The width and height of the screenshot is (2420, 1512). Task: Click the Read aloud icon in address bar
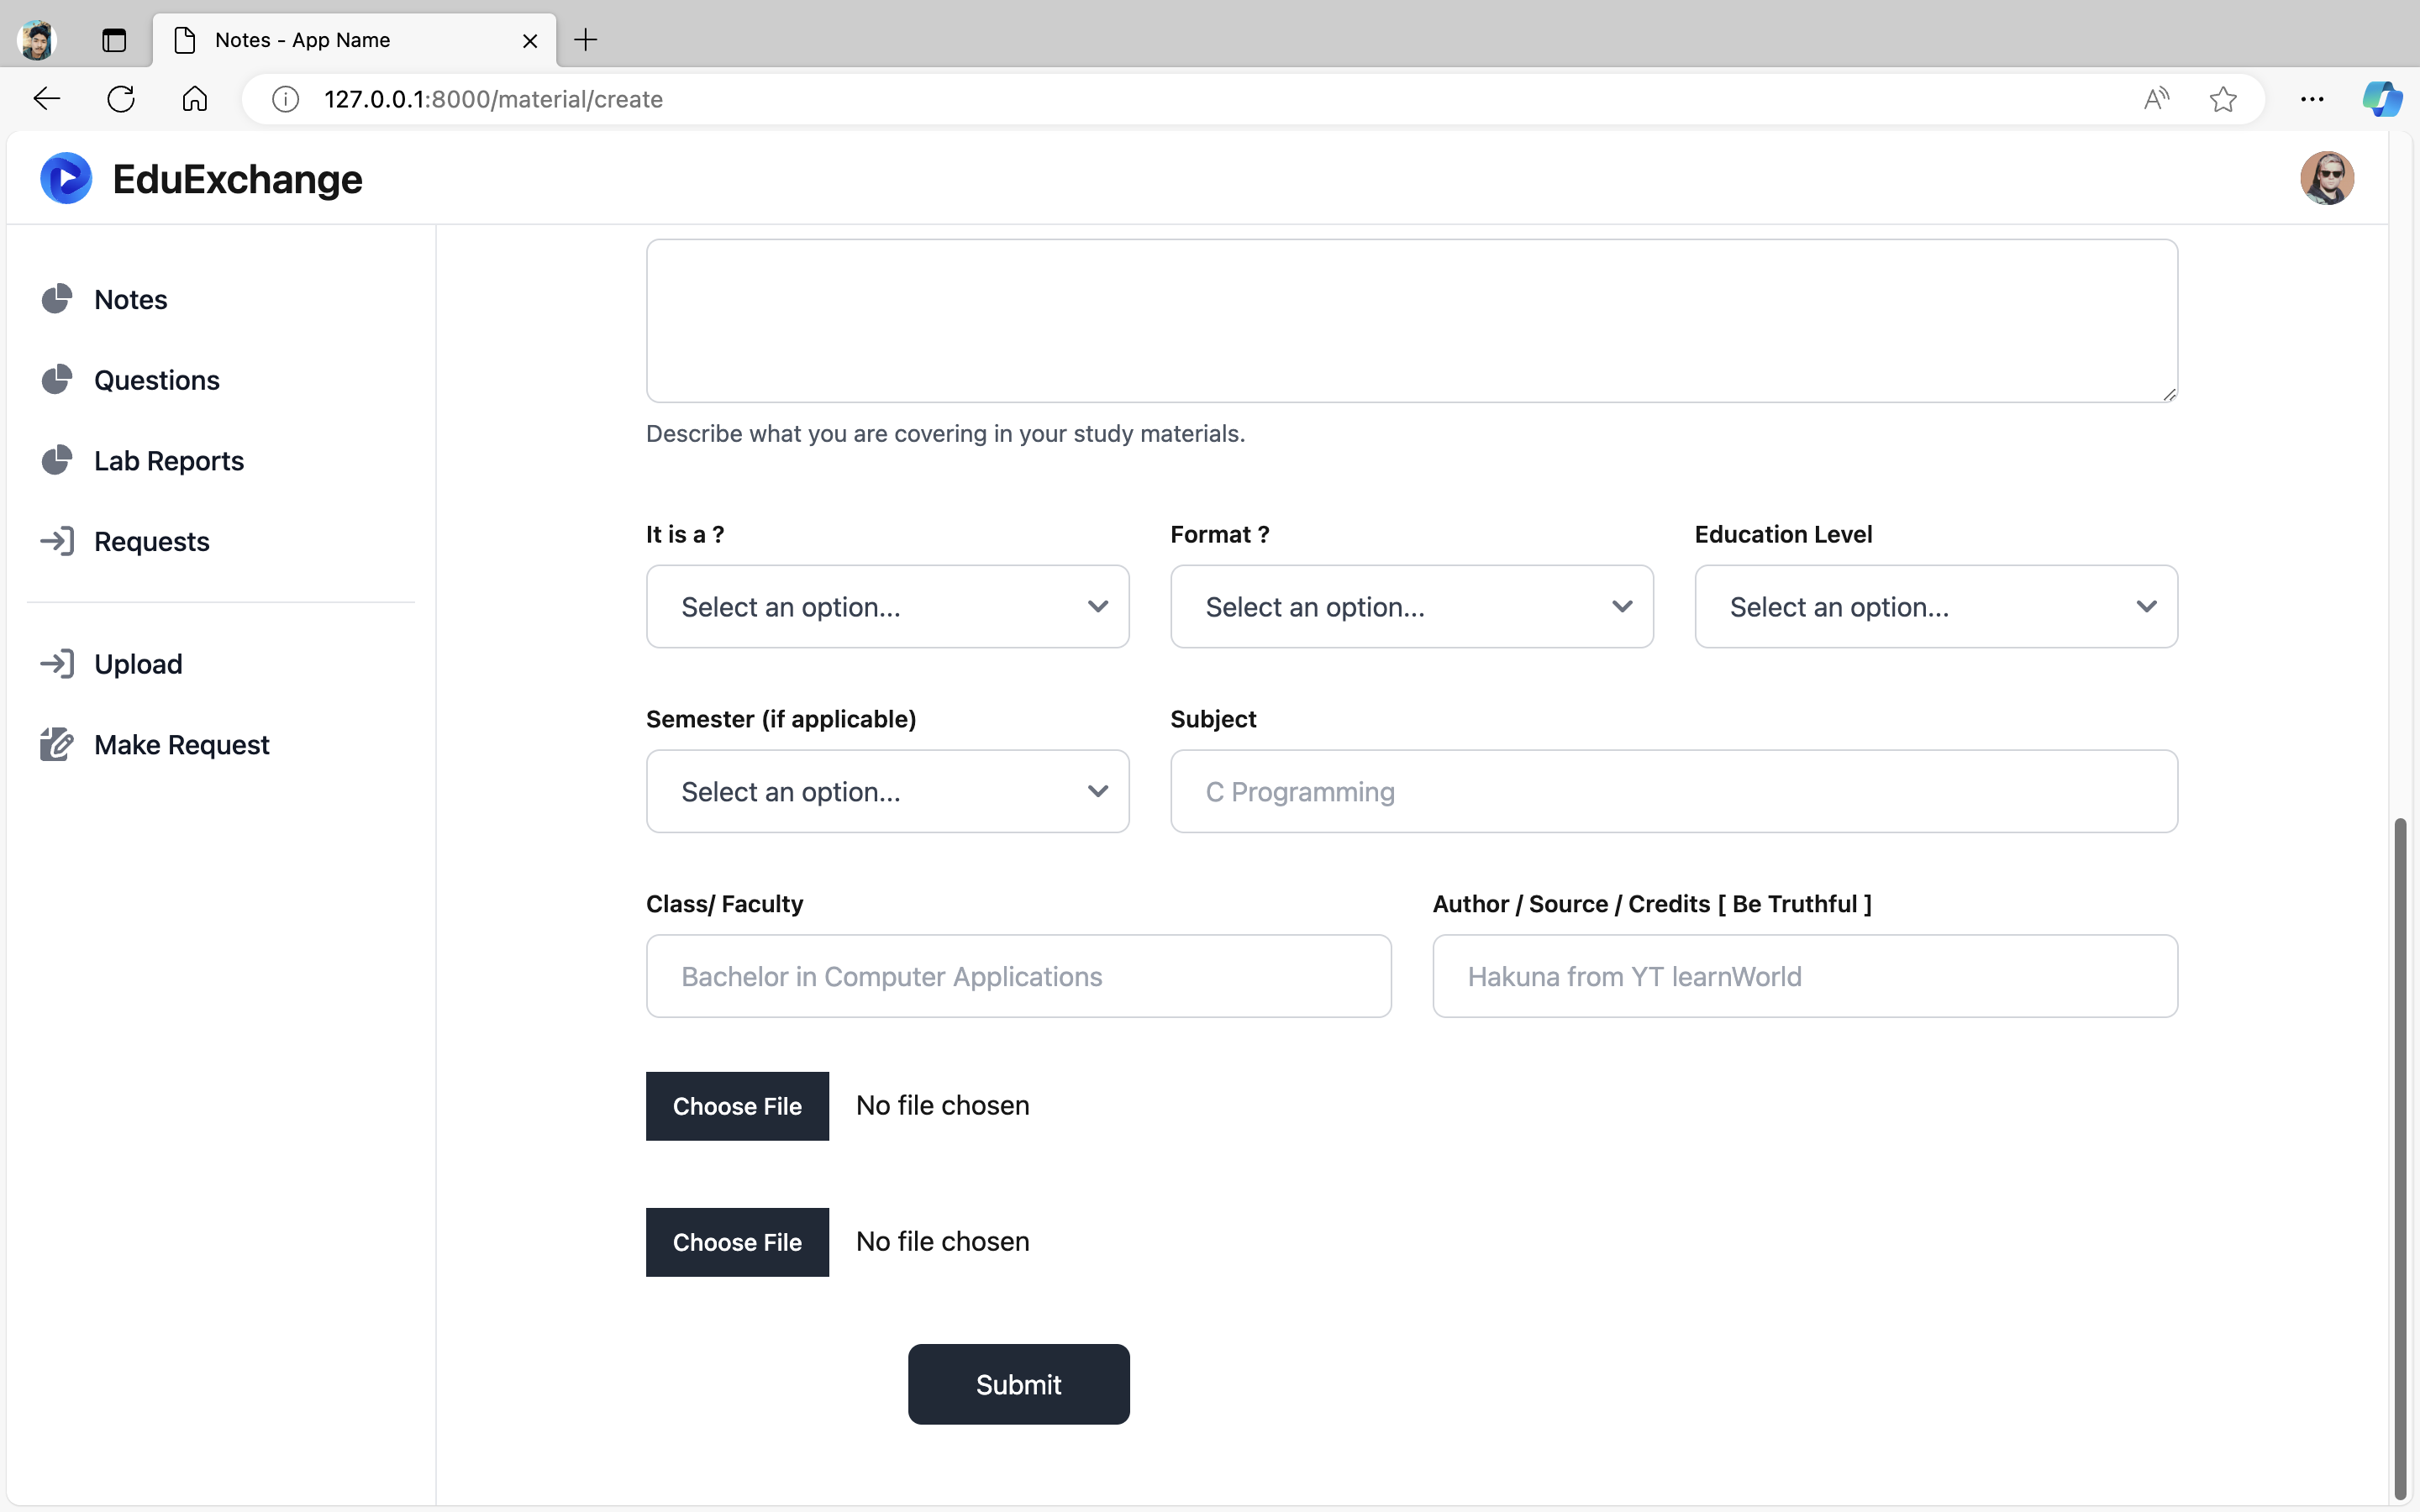click(x=2156, y=99)
